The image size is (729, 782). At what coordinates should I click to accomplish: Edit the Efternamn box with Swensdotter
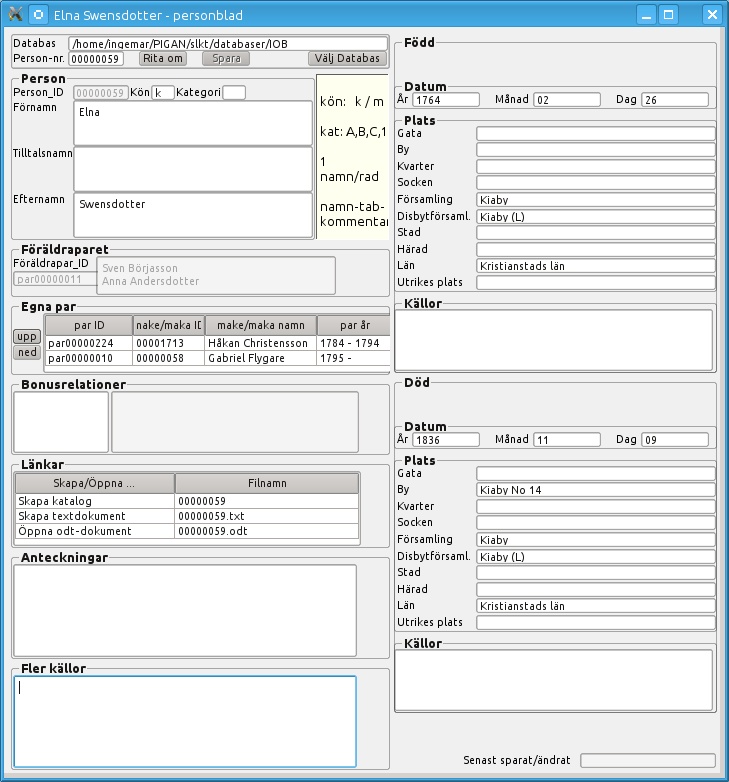tap(193, 215)
